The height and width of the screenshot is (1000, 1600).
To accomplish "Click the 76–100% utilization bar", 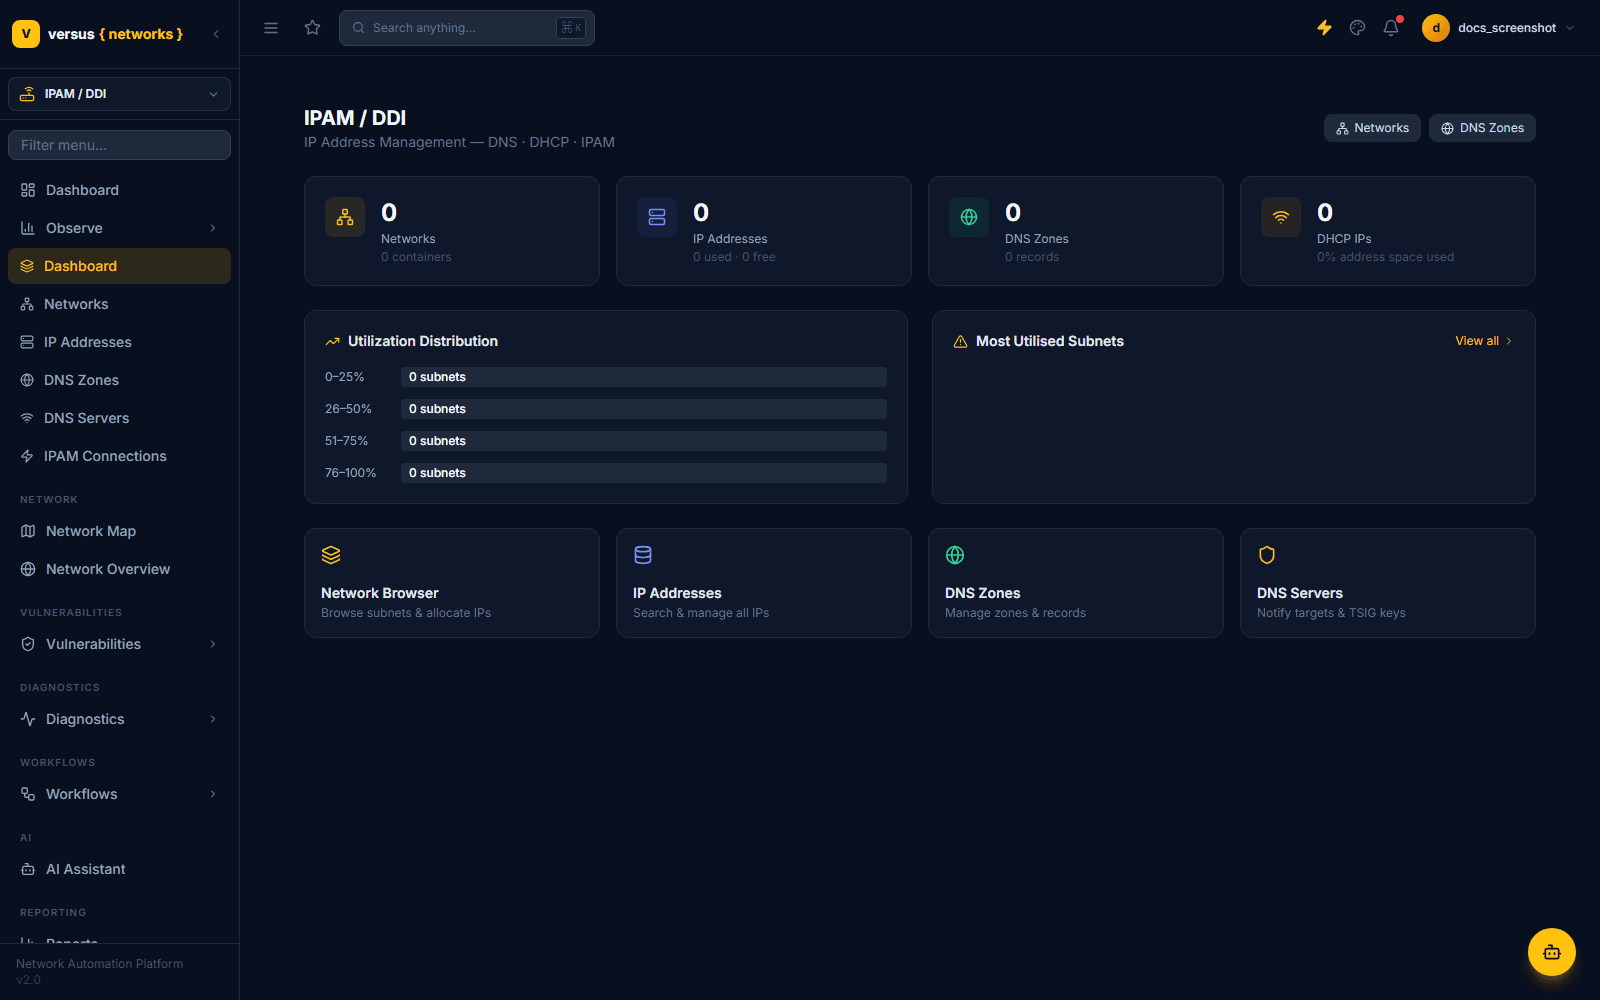I will pos(644,473).
